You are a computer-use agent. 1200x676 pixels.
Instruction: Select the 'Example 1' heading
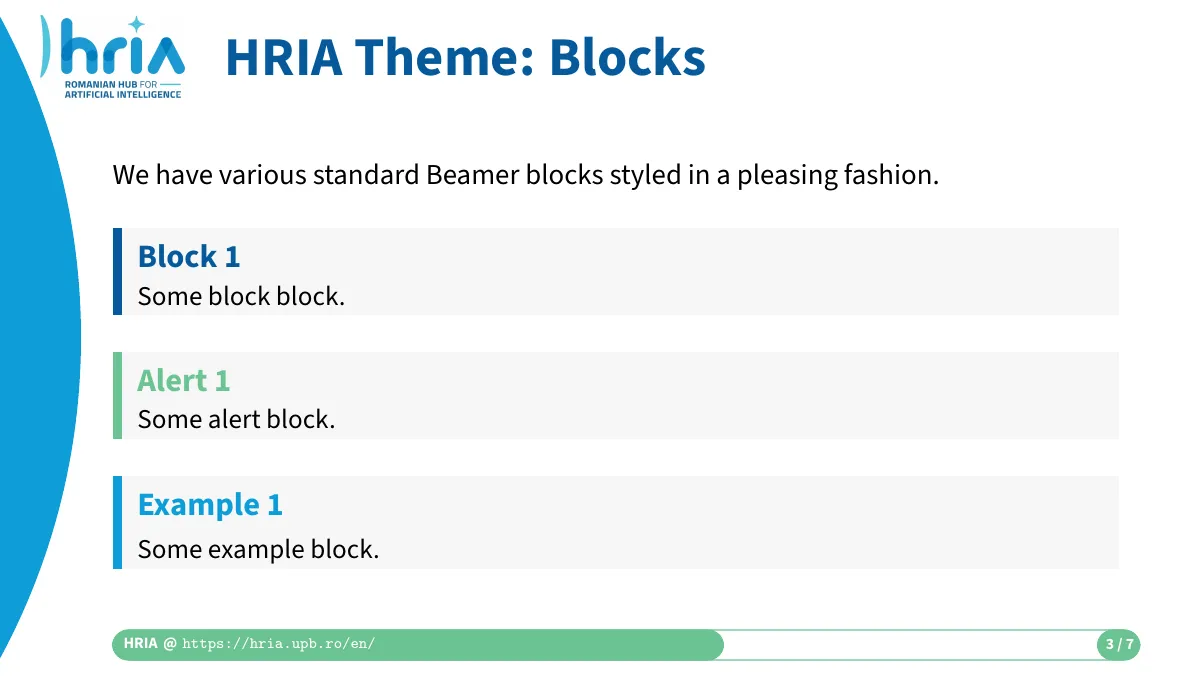210,504
